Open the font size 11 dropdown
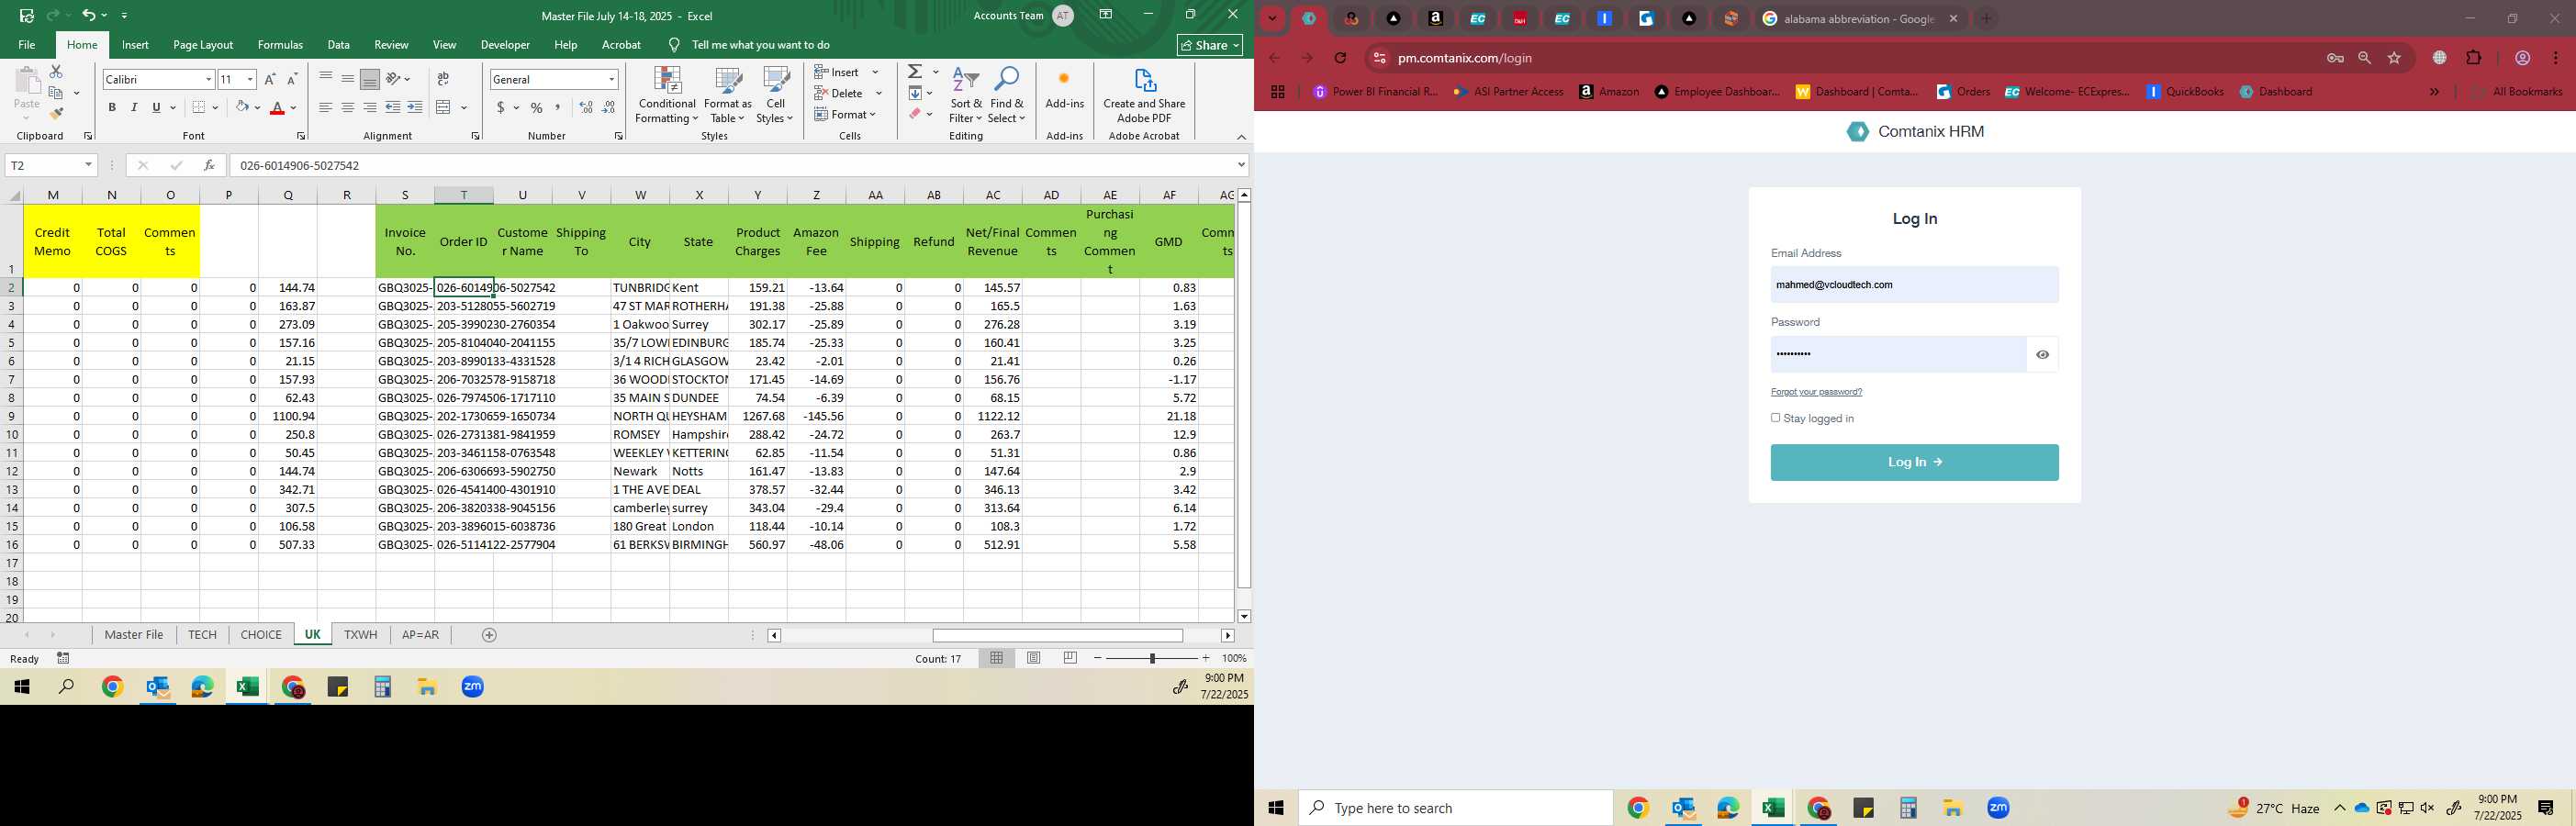 (x=250, y=80)
